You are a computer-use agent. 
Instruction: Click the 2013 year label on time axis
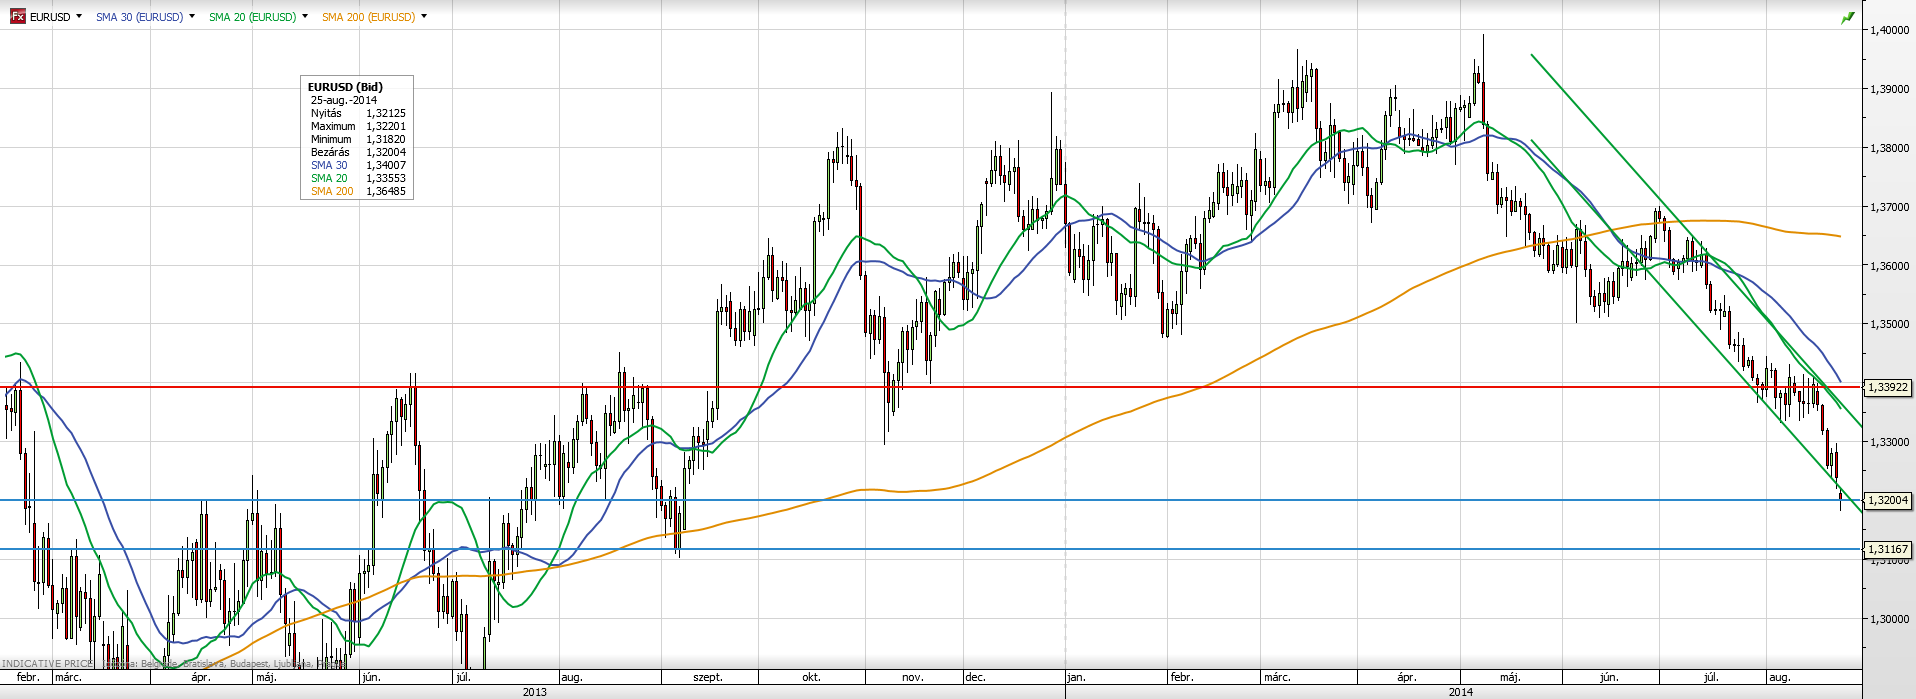tap(535, 691)
